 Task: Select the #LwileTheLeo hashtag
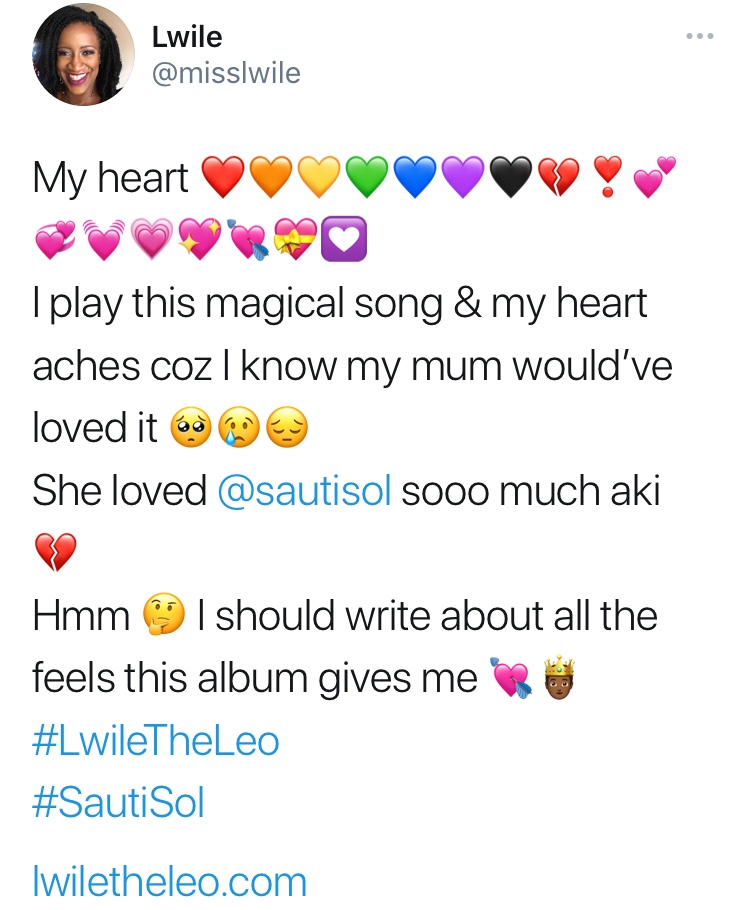[x=156, y=741]
